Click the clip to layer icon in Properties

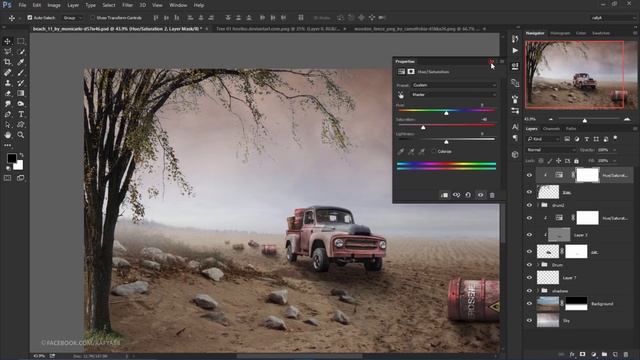pyautogui.click(x=444, y=195)
